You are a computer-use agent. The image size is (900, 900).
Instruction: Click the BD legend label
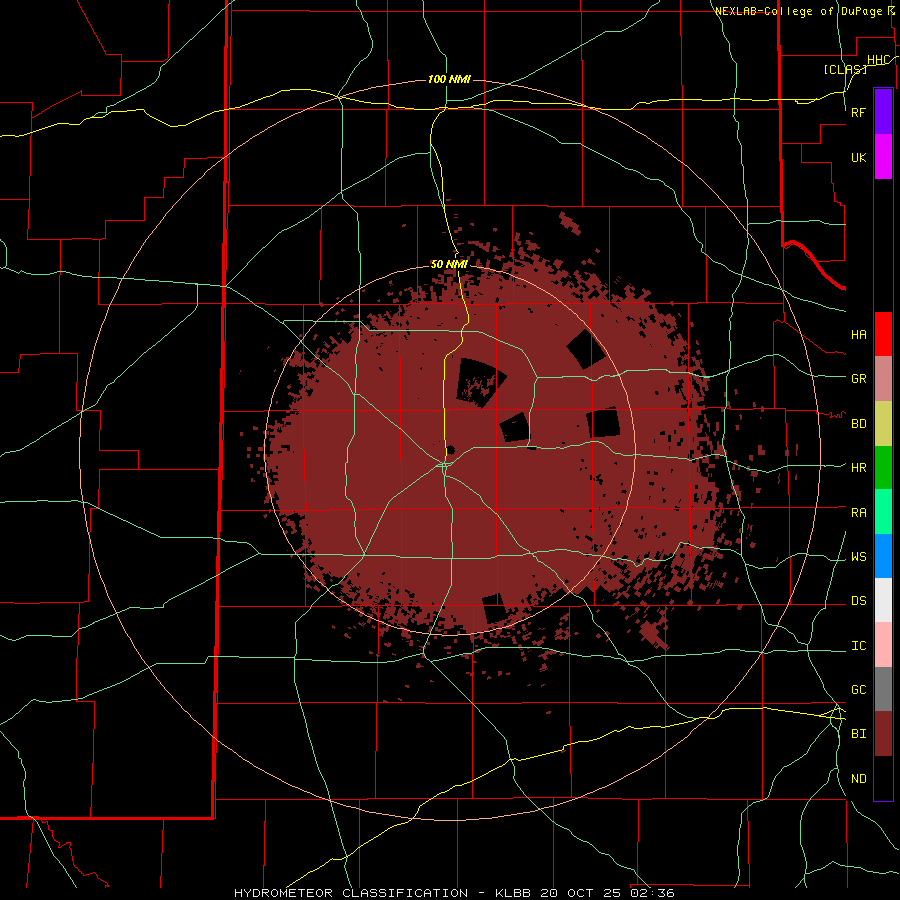click(x=859, y=424)
